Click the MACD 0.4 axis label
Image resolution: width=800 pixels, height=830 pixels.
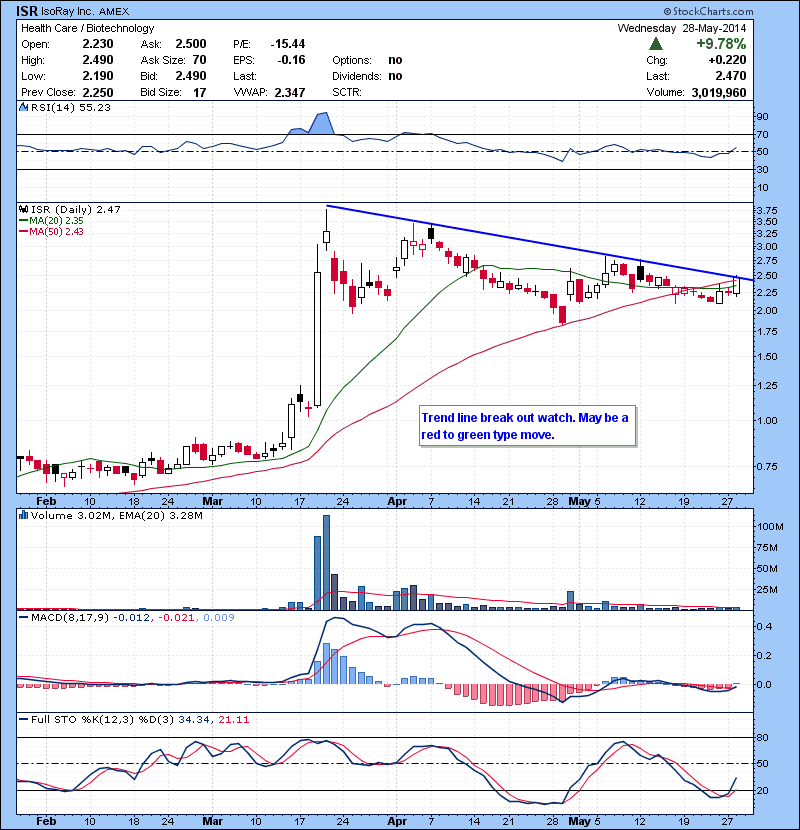pyautogui.click(x=765, y=627)
